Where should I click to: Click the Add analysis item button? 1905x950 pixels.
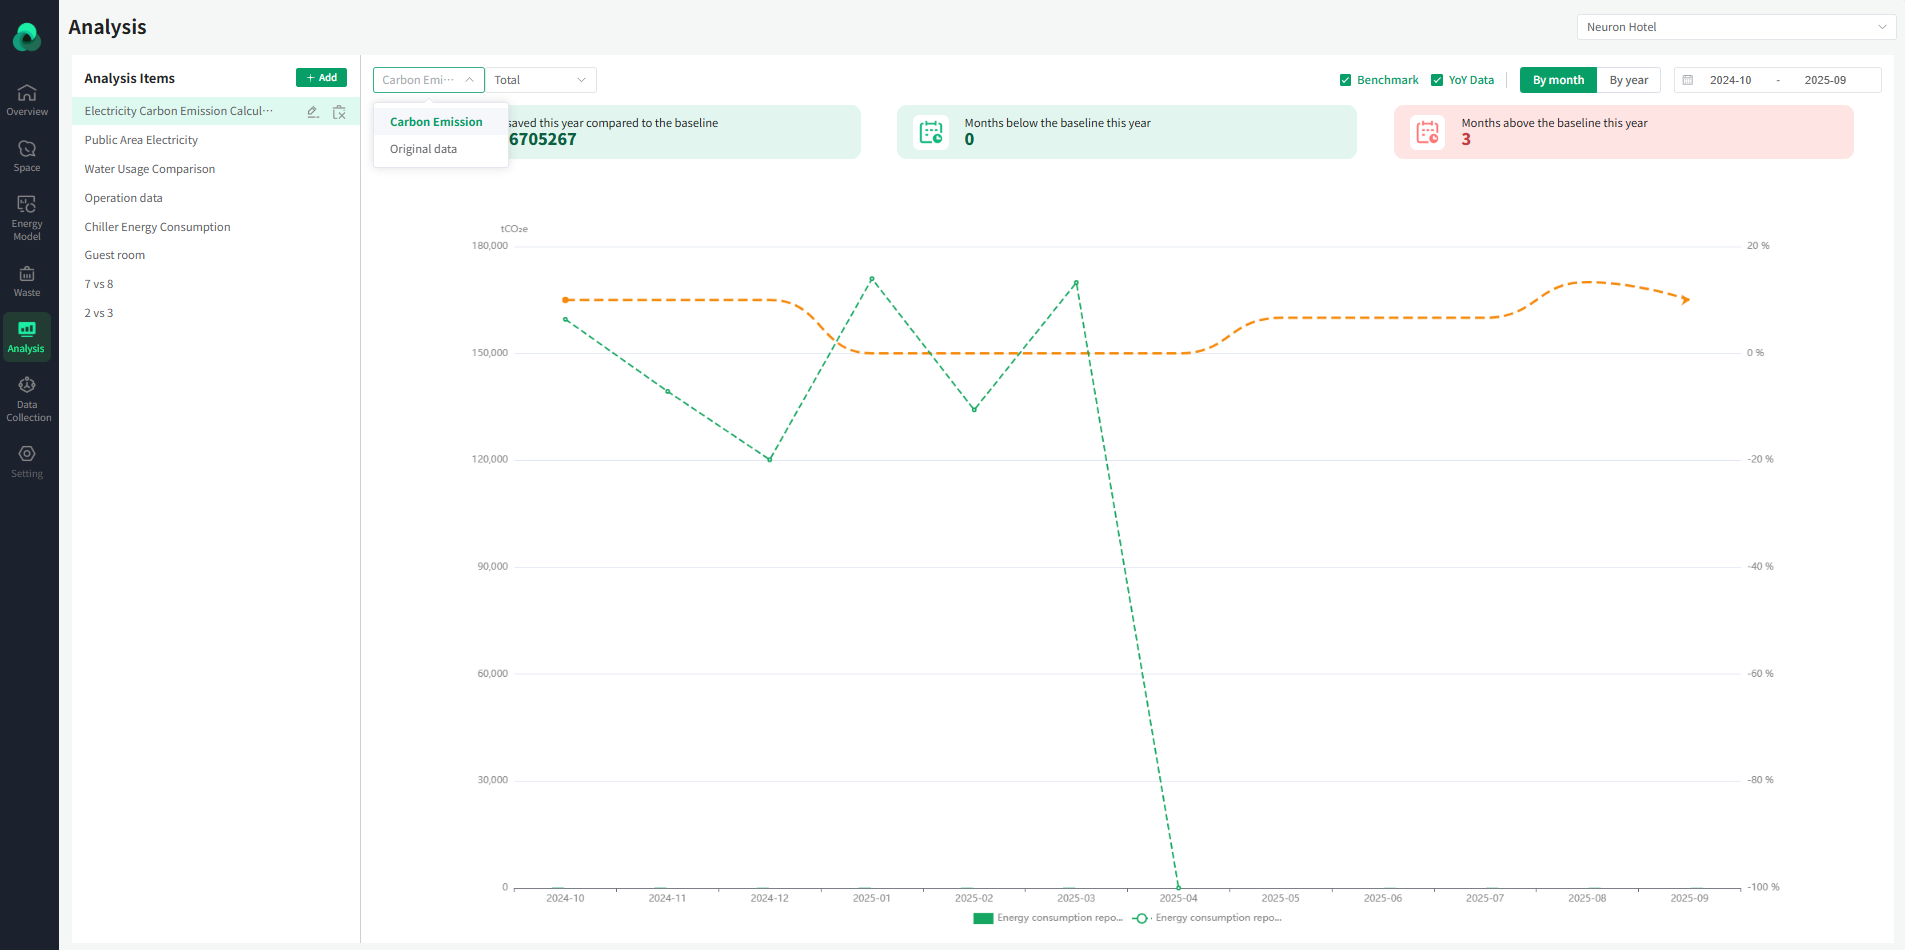[321, 78]
